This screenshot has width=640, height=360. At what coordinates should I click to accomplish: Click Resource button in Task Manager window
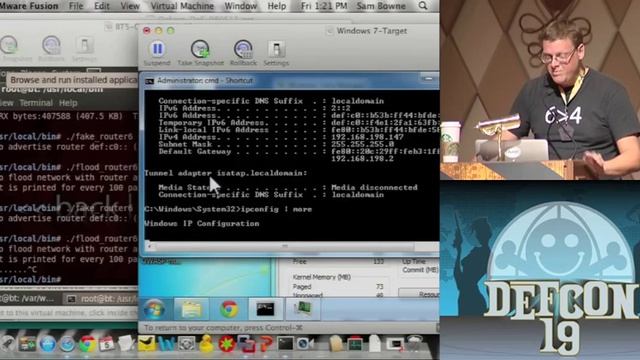tap(420, 294)
